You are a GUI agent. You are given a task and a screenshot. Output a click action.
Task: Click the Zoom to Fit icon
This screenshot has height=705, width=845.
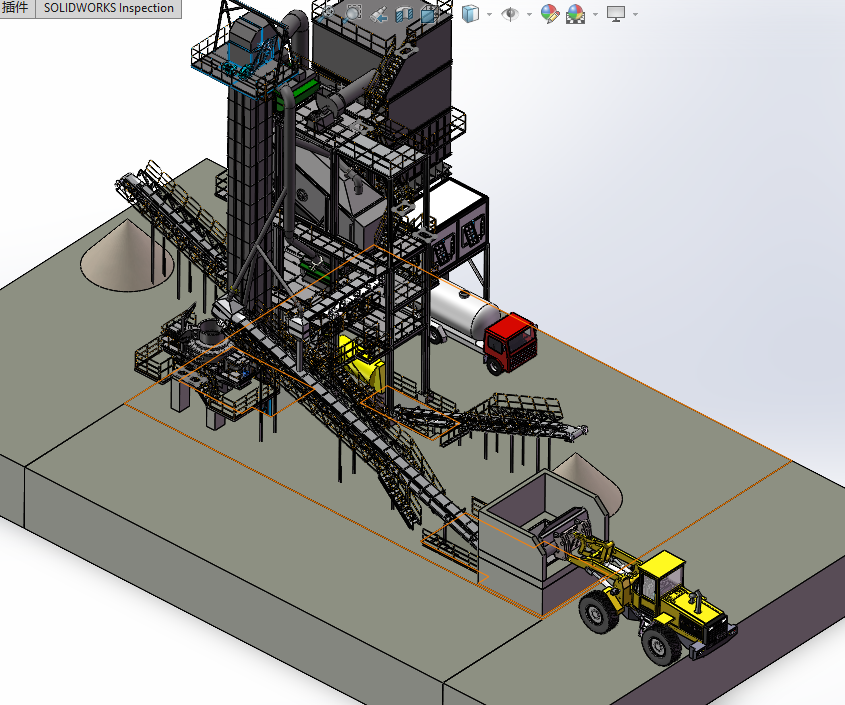click(x=325, y=13)
